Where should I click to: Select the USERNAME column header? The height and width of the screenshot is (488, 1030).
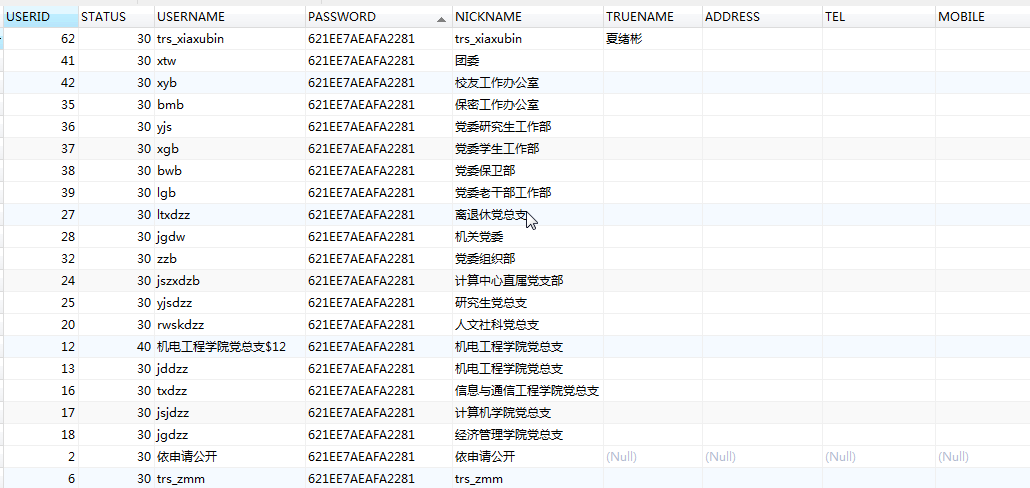pyautogui.click(x=231, y=17)
